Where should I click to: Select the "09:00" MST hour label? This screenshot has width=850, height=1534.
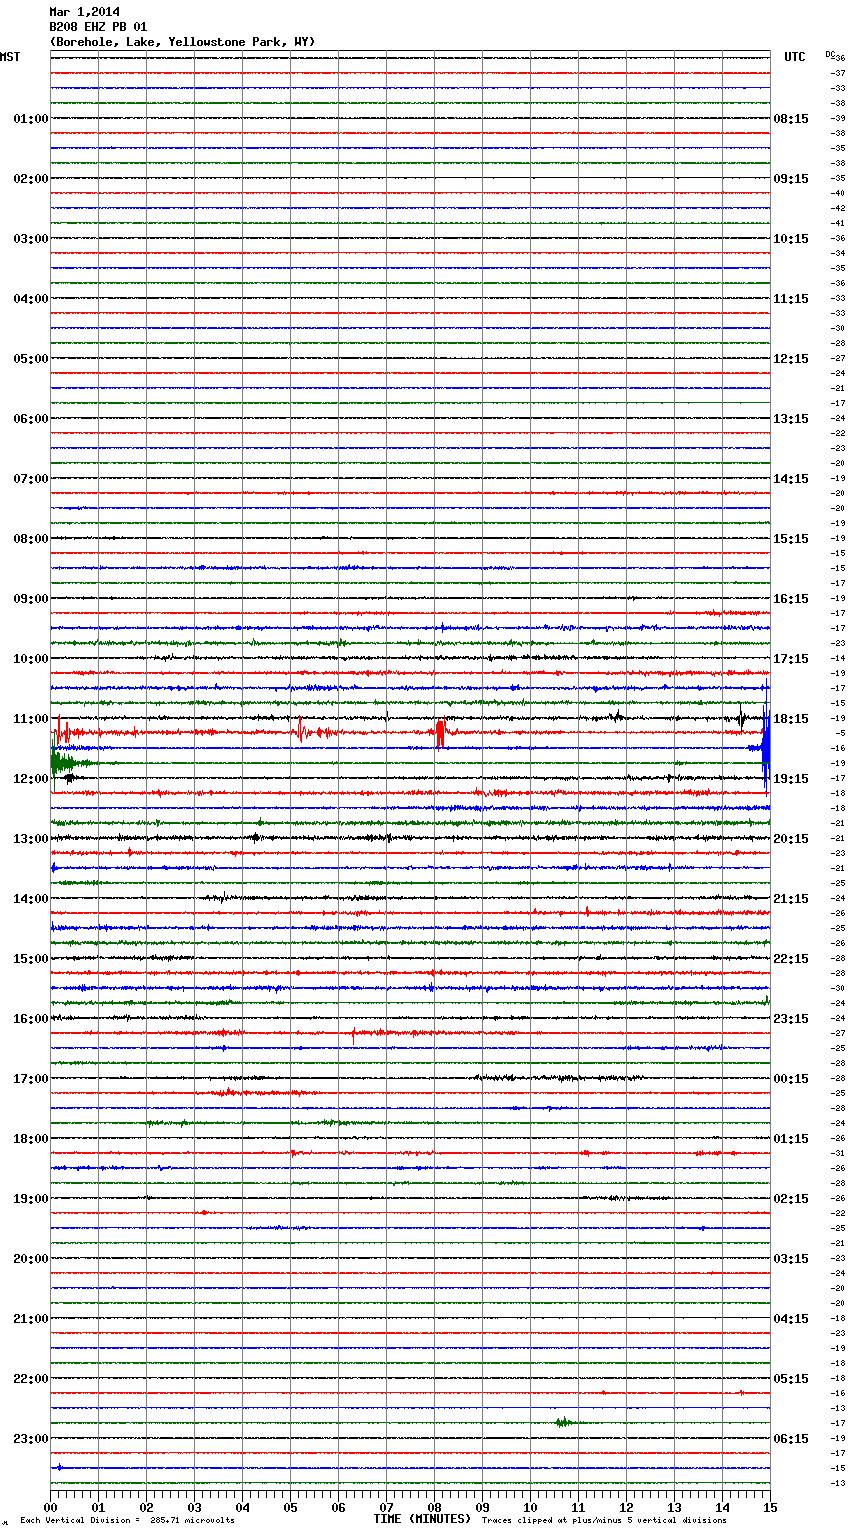31,599
